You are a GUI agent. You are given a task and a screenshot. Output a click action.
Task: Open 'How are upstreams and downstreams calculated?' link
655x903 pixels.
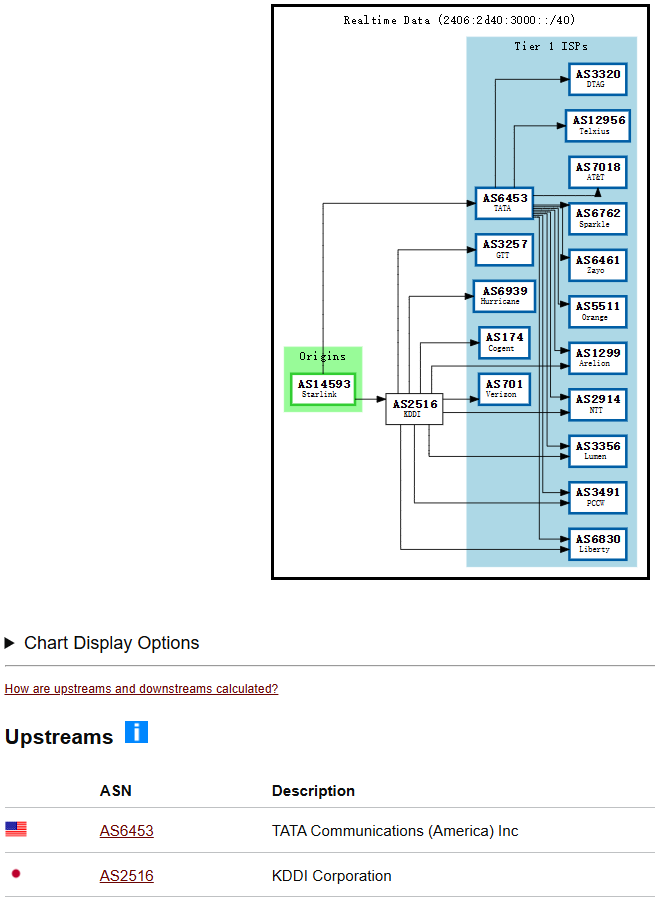(x=141, y=689)
